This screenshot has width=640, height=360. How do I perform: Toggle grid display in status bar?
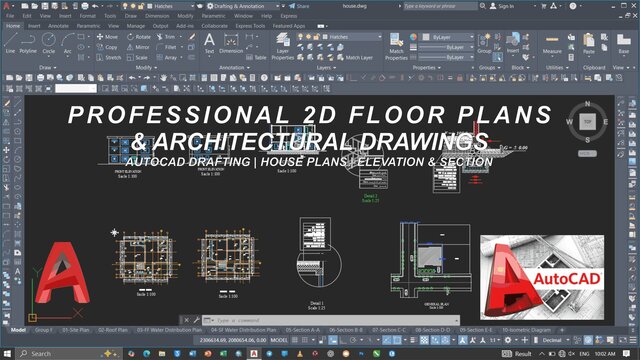click(x=295, y=340)
